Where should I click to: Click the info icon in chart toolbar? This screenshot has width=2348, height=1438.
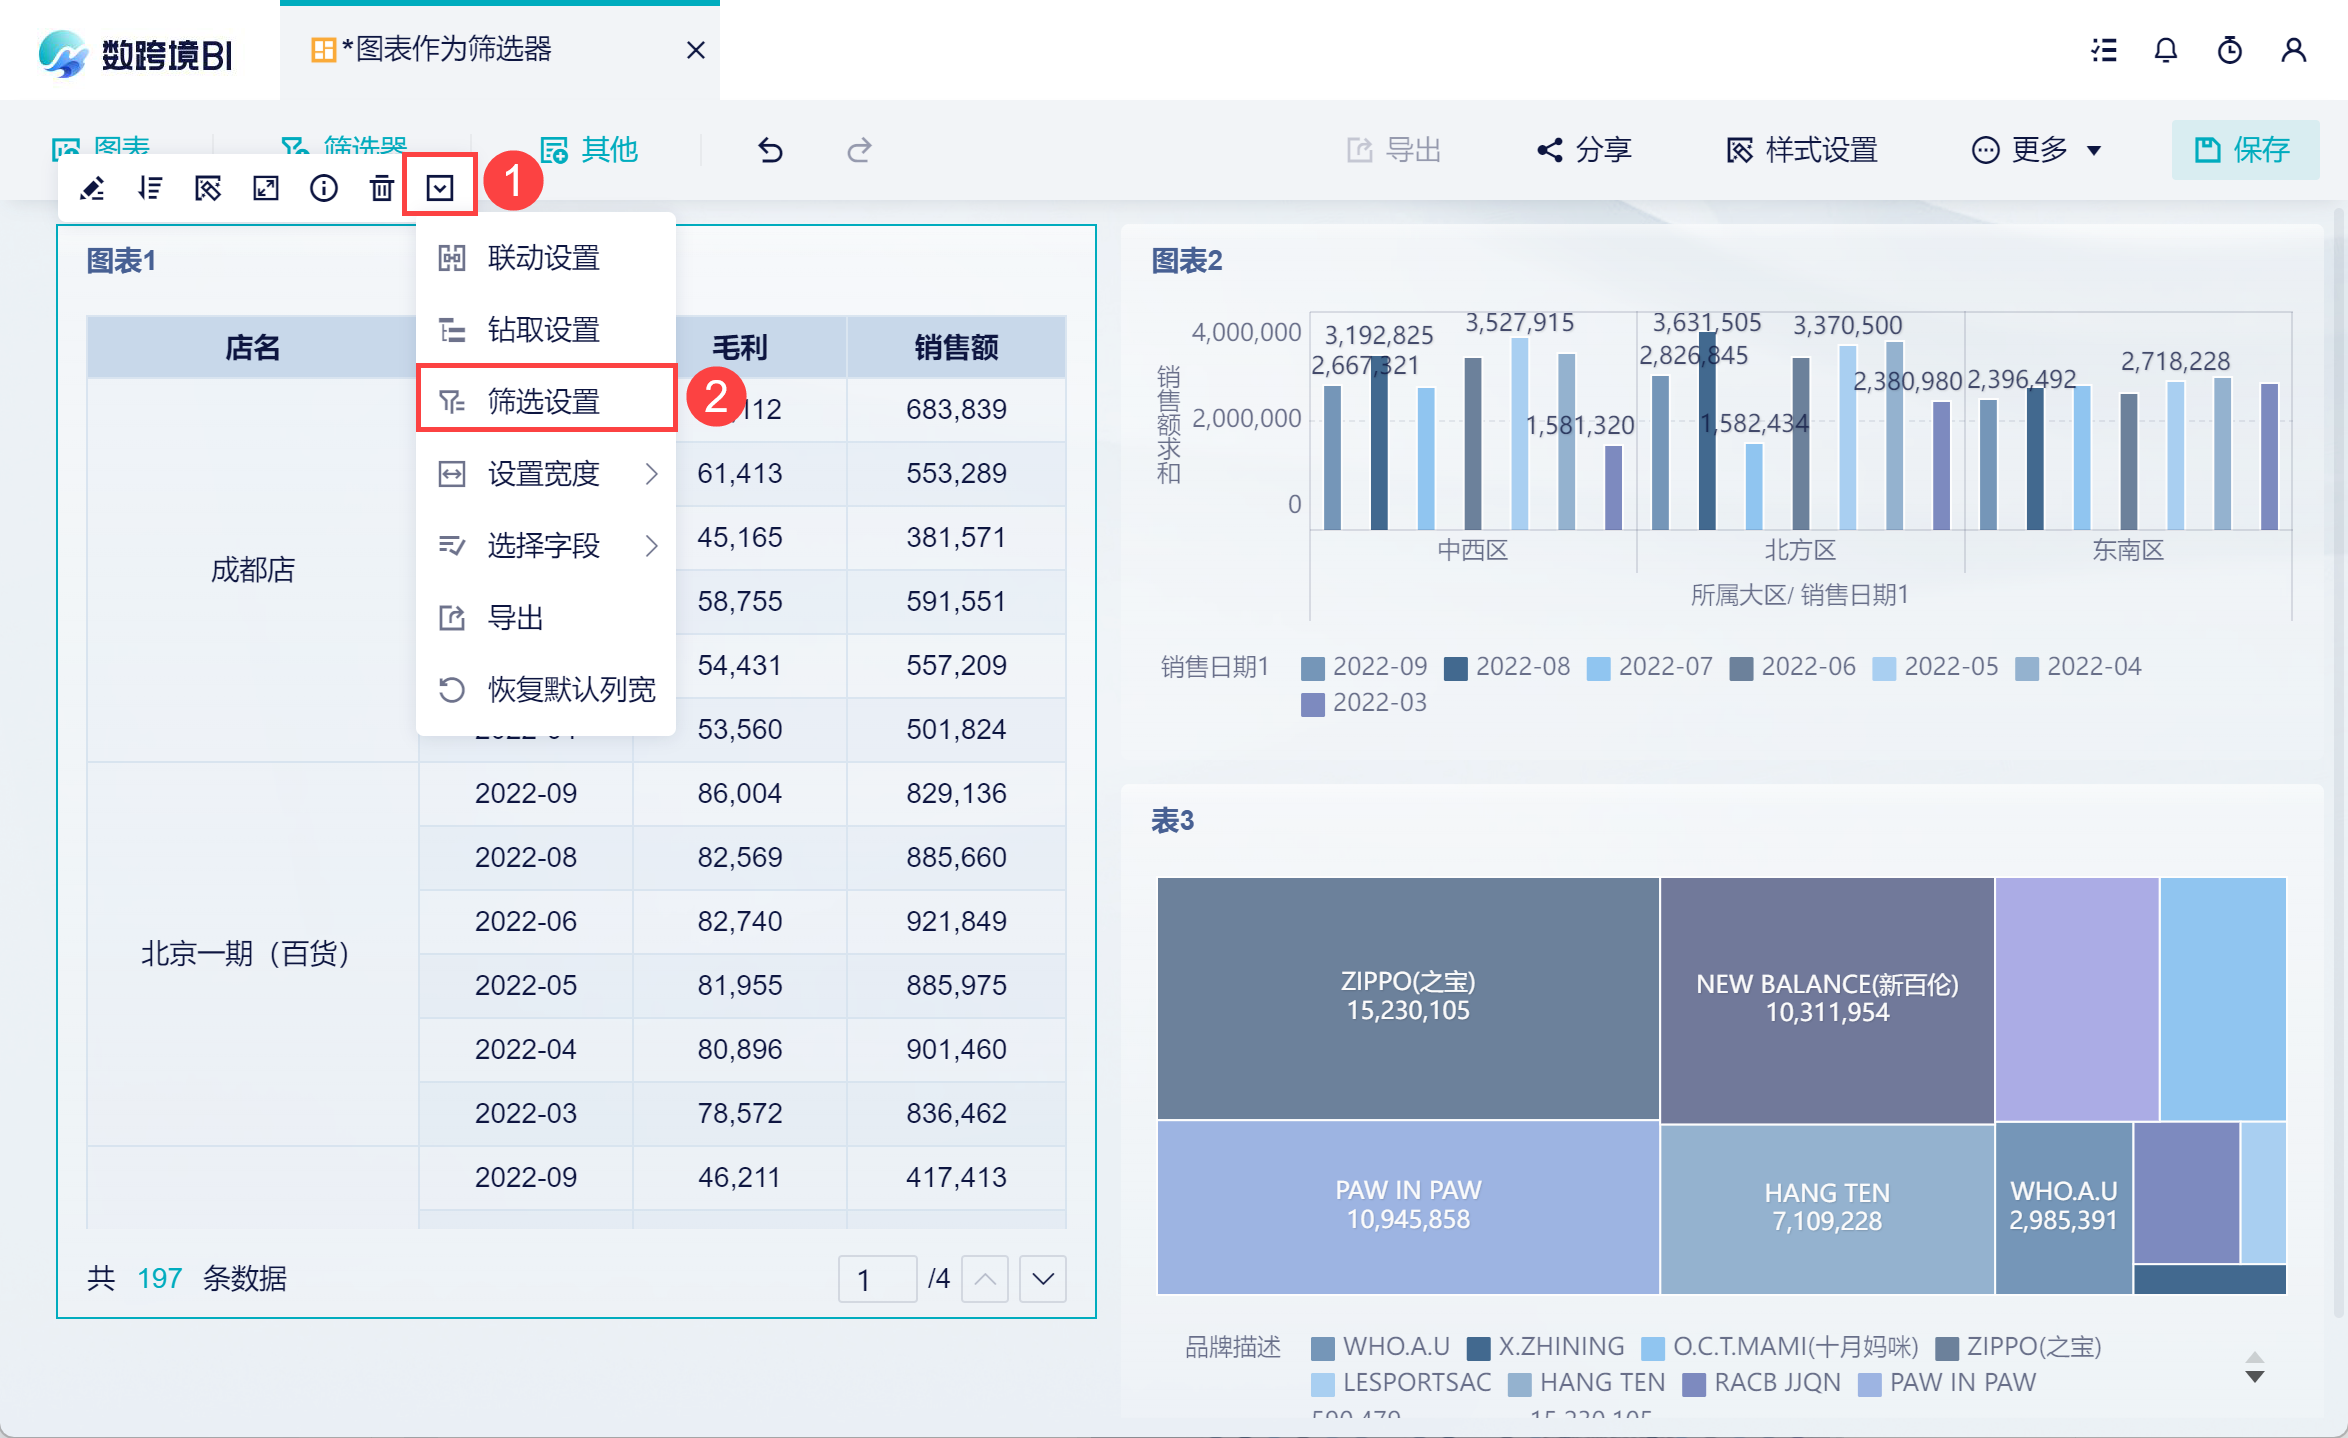click(x=323, y=188)
